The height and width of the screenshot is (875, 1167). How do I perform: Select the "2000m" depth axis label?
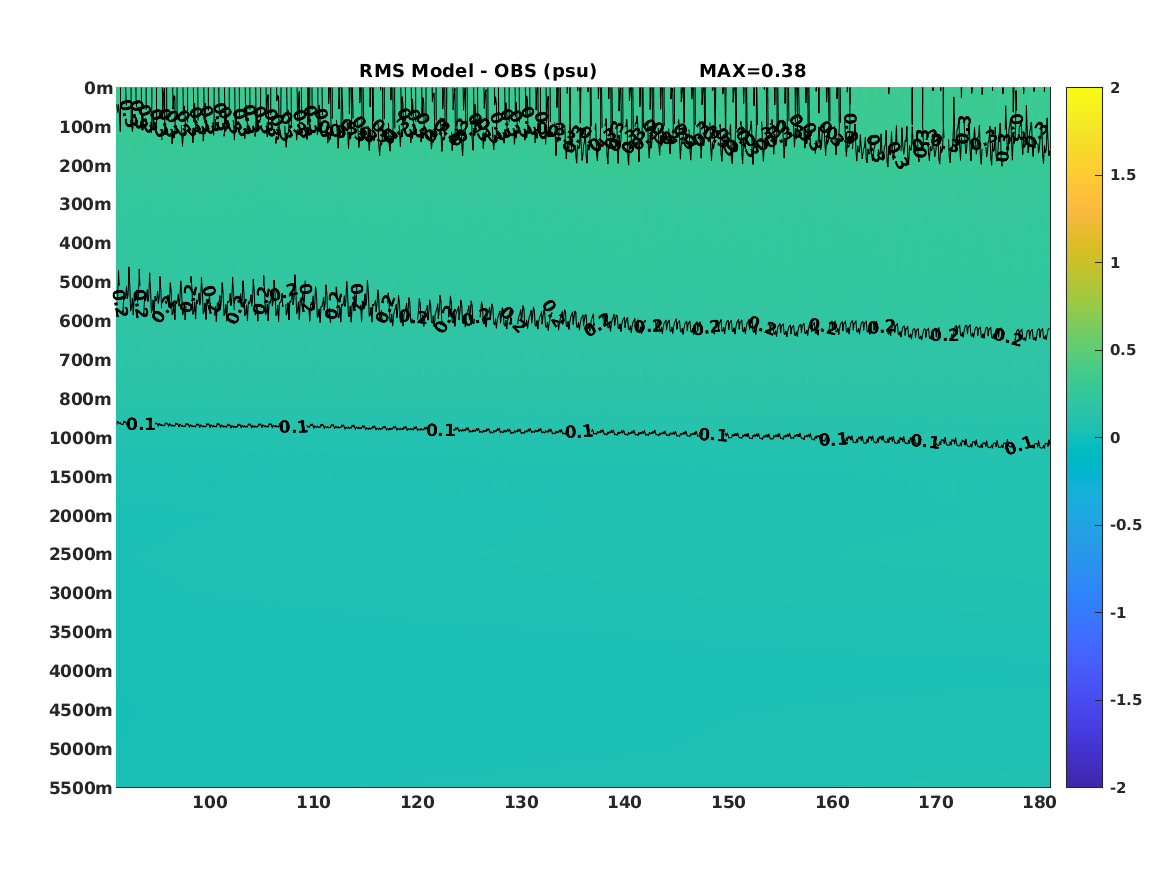coord(81,516)
